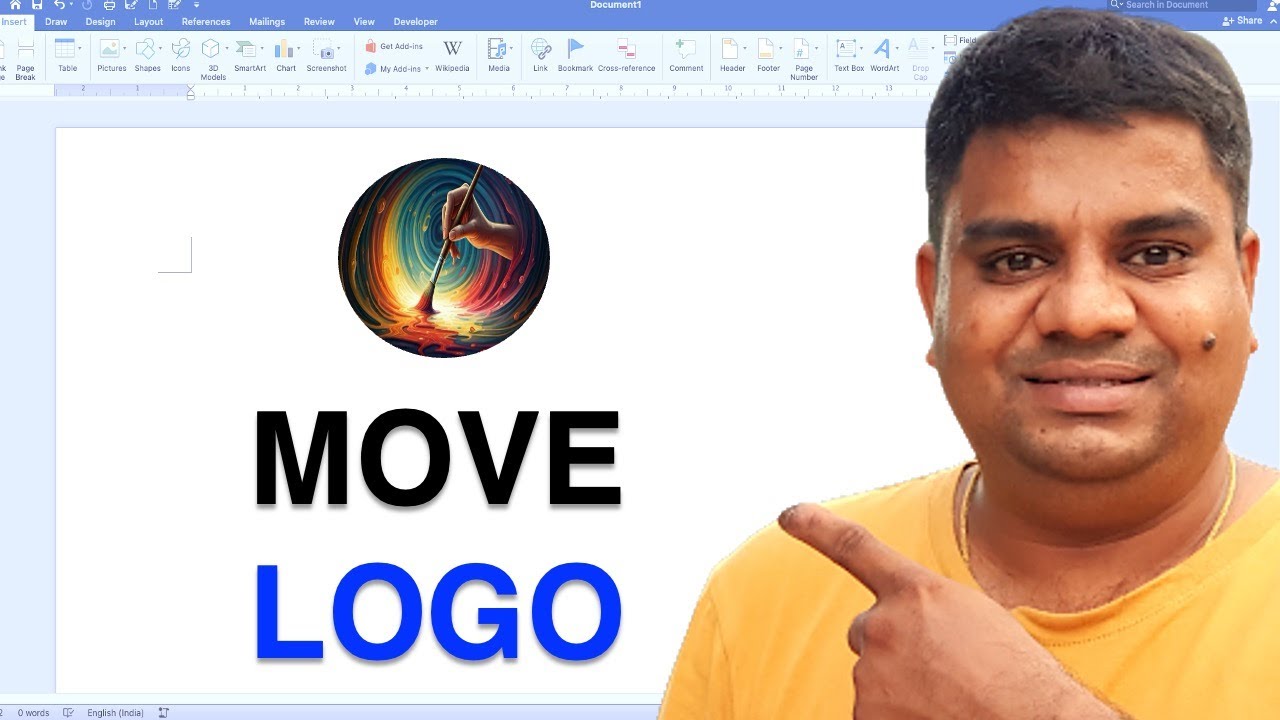Switch to the Layout tab
The image size is (1280, 720).
[149, 21]
